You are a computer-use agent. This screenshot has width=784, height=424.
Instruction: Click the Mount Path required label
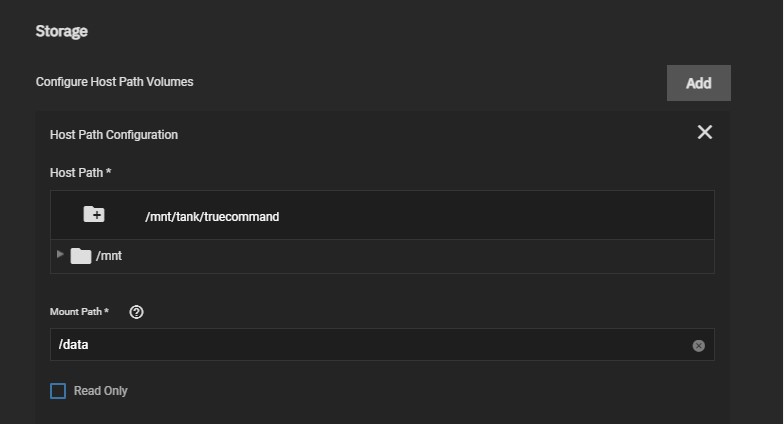[x=79, y=312]
